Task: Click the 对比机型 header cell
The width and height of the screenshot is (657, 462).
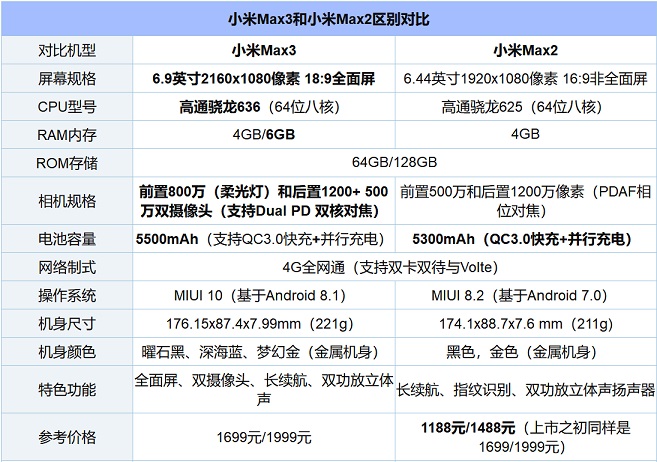Action: point(67,49)
